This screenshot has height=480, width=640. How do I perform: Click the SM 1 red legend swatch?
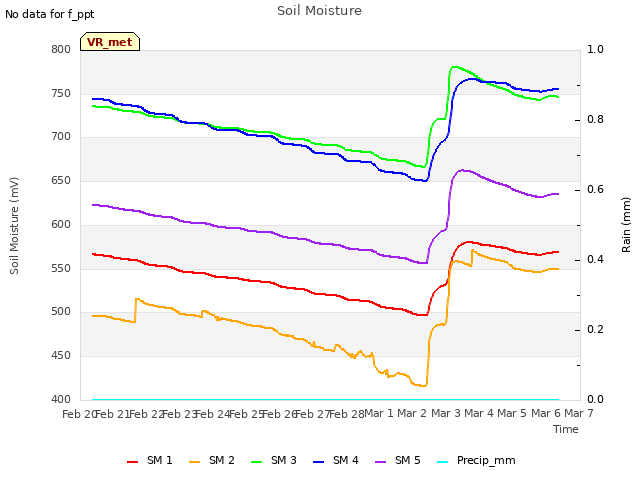pos(133,462)
